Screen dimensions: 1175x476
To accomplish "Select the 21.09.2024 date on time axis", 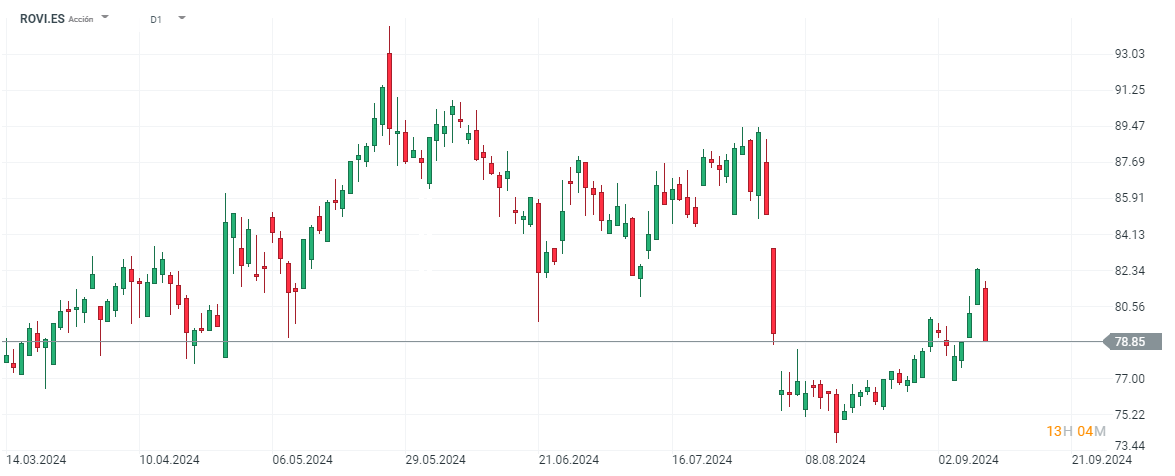I will coord(1101,460).
